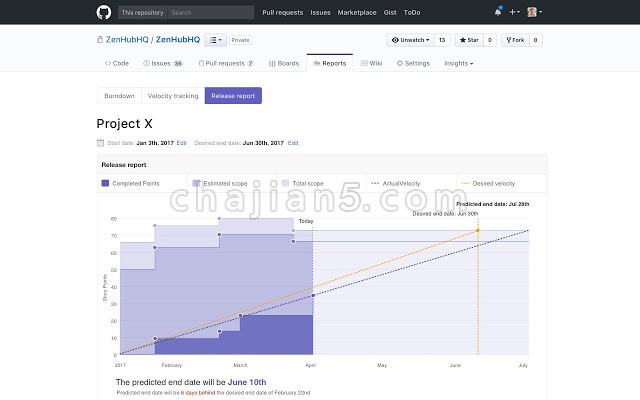Go to the Wiki tab
This screenshot has height=400, width=640.
coord(372,63)
